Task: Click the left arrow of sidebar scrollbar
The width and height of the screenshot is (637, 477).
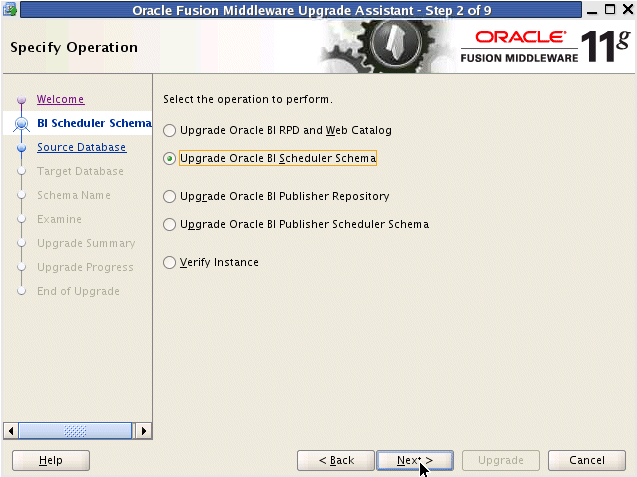Action: click(x=11, y=431)
